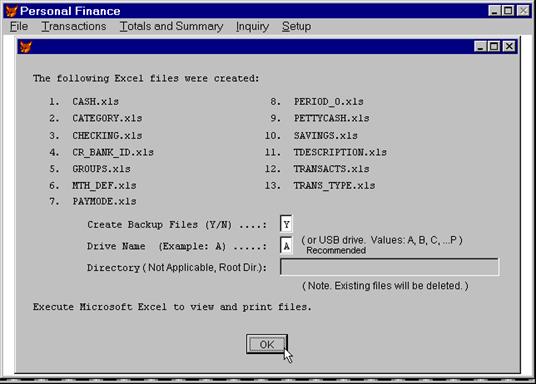Minimize the inner dialog window
Screen dimensions: 536x384
pyautogui.click(x=480, y=46)
